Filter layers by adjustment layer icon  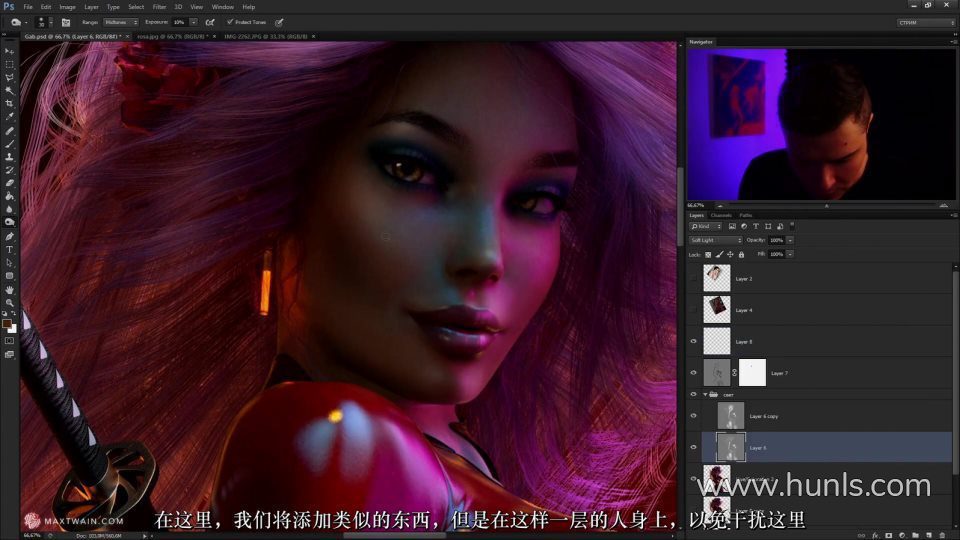pyautogui.click(x=744, y=226)
